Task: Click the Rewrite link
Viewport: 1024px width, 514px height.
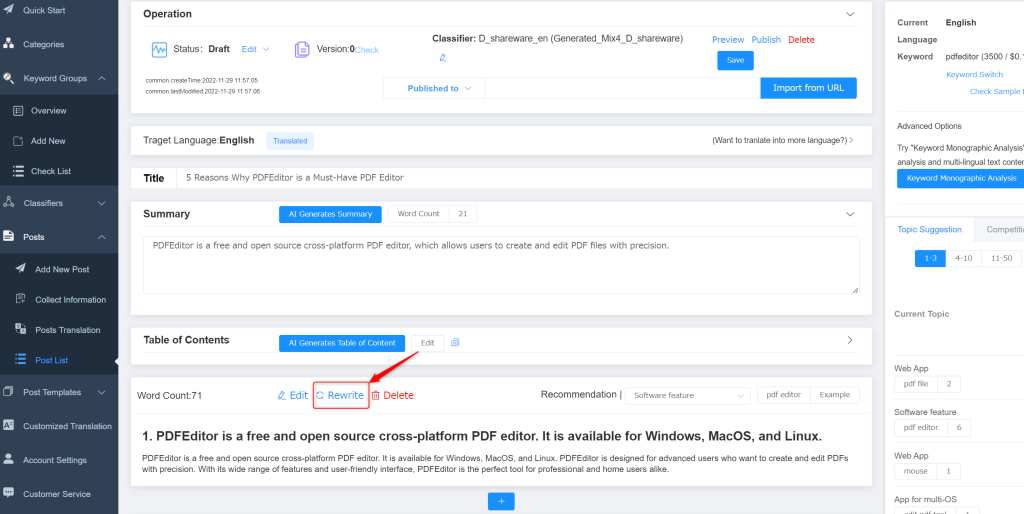Action: (x=341, y=395)
